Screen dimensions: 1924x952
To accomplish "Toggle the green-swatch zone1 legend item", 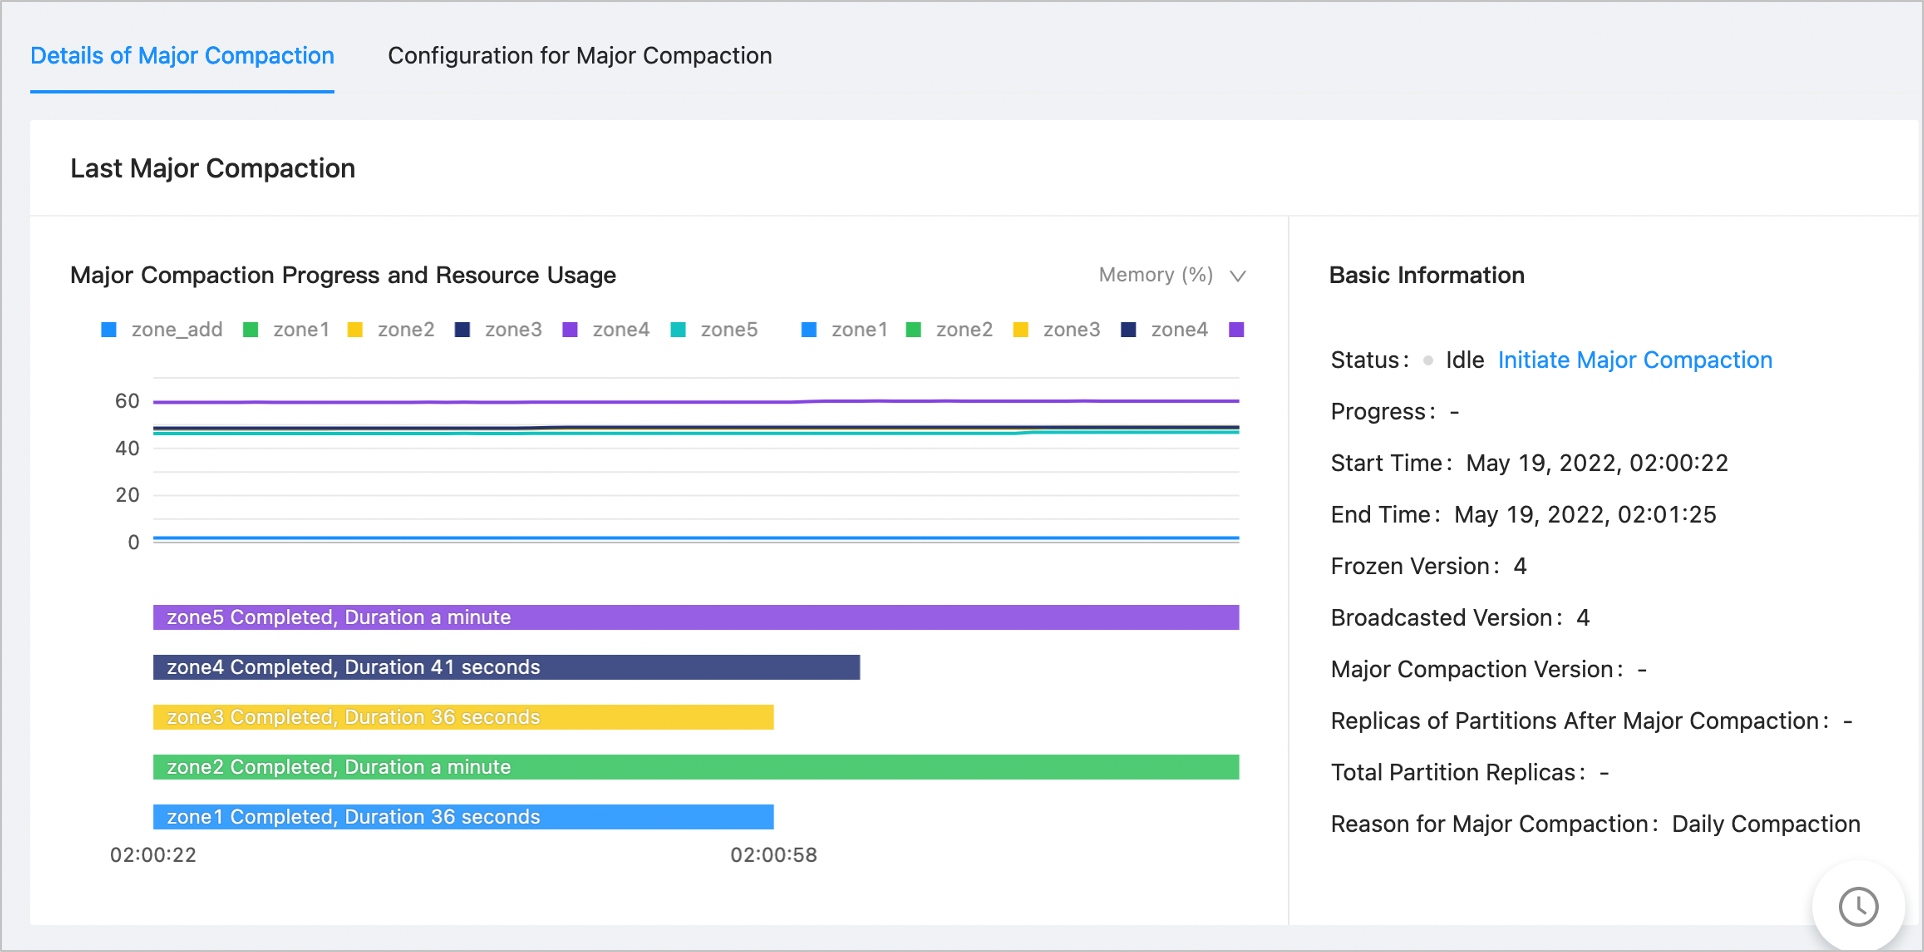I will point(251,330).
